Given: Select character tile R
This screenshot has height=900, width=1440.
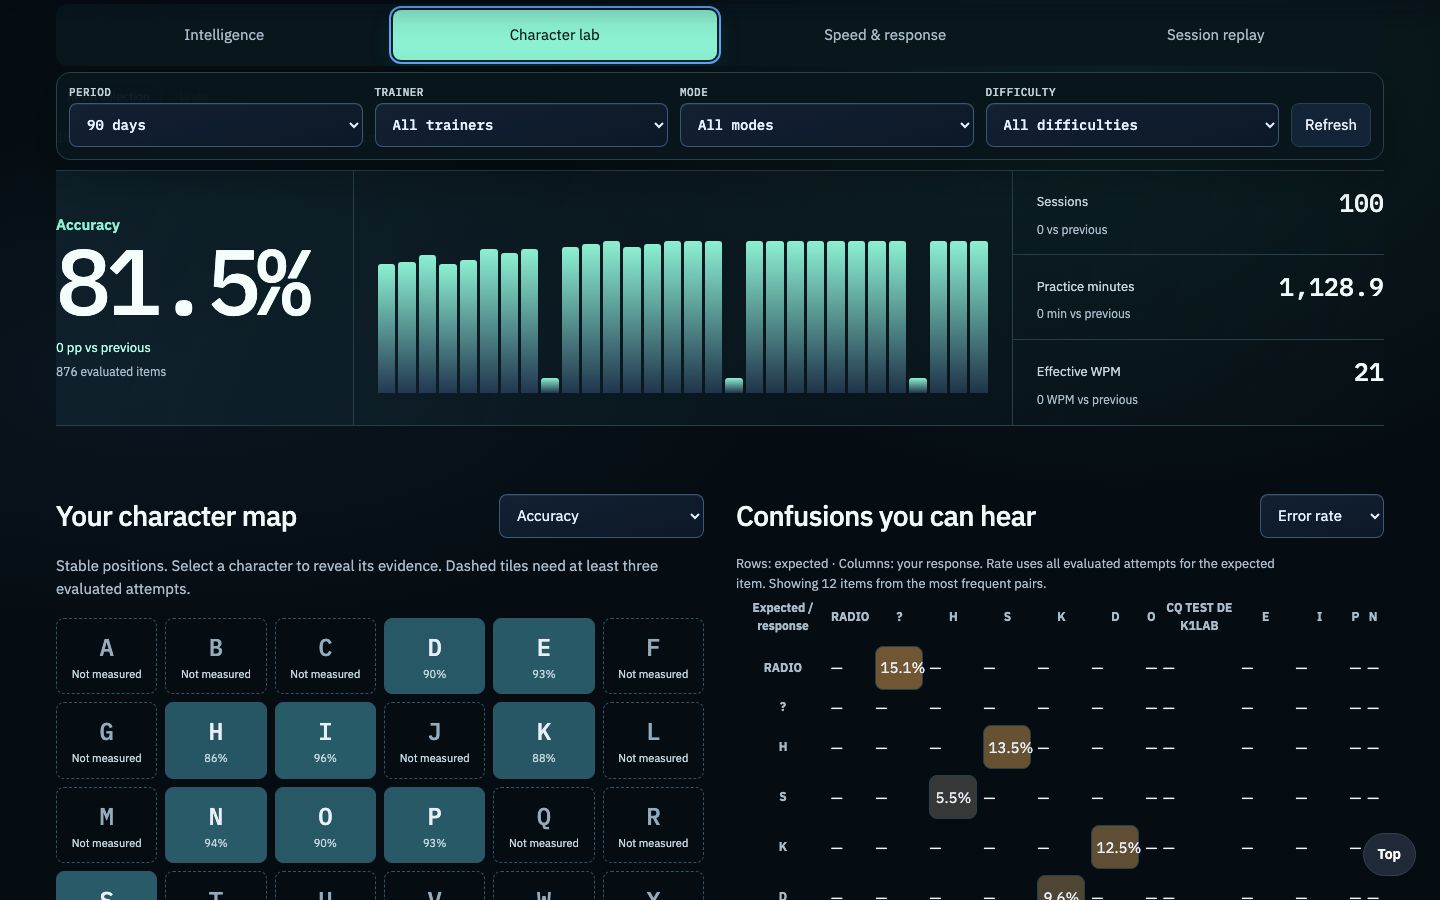Looking at the screenshot, I should click(653, 825).
